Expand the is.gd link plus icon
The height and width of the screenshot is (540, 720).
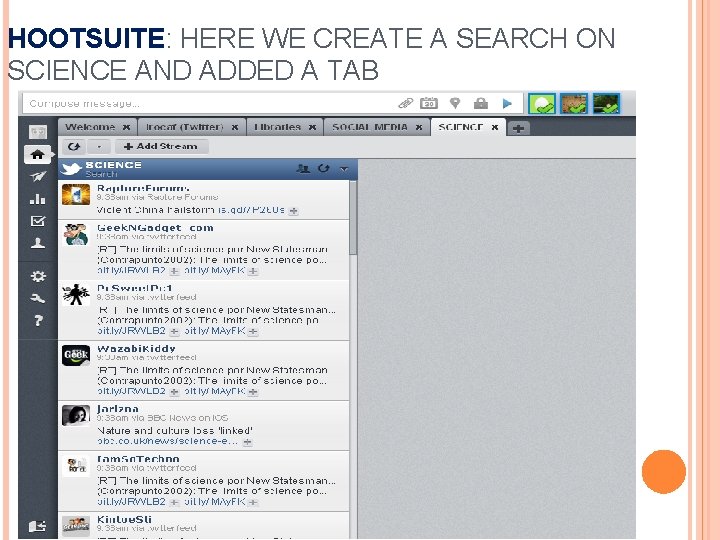pos(293,211)
